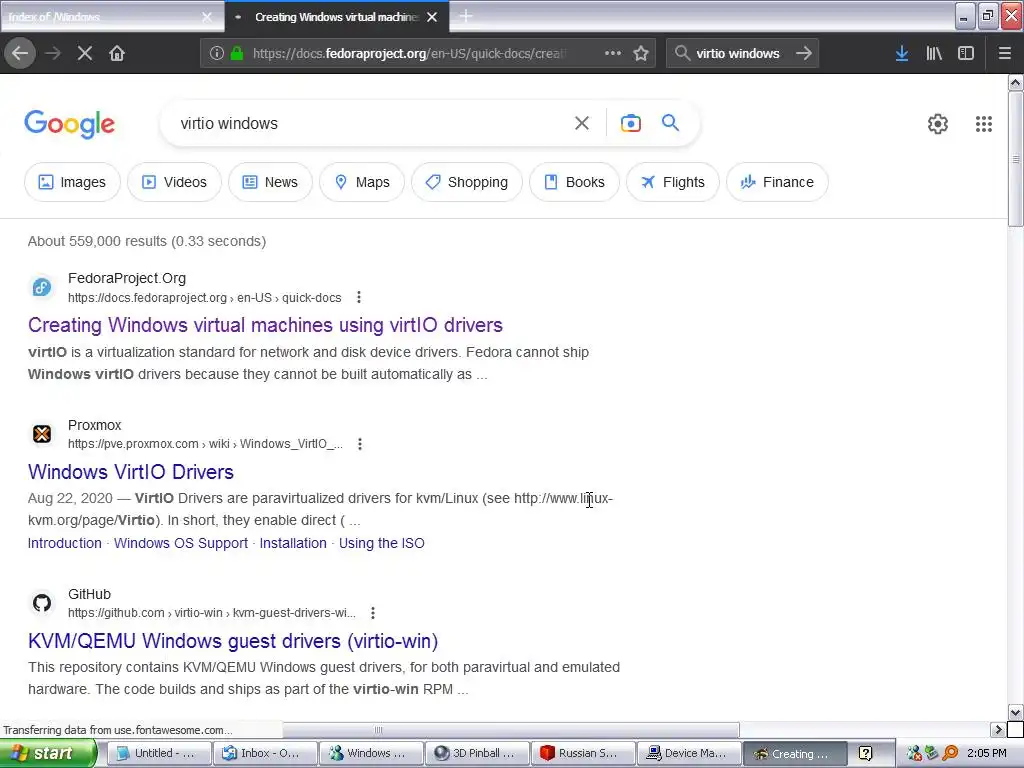The image size is (1024, 768).
Task: Switch to Untitled taskbar window
Action: point(159,753)
